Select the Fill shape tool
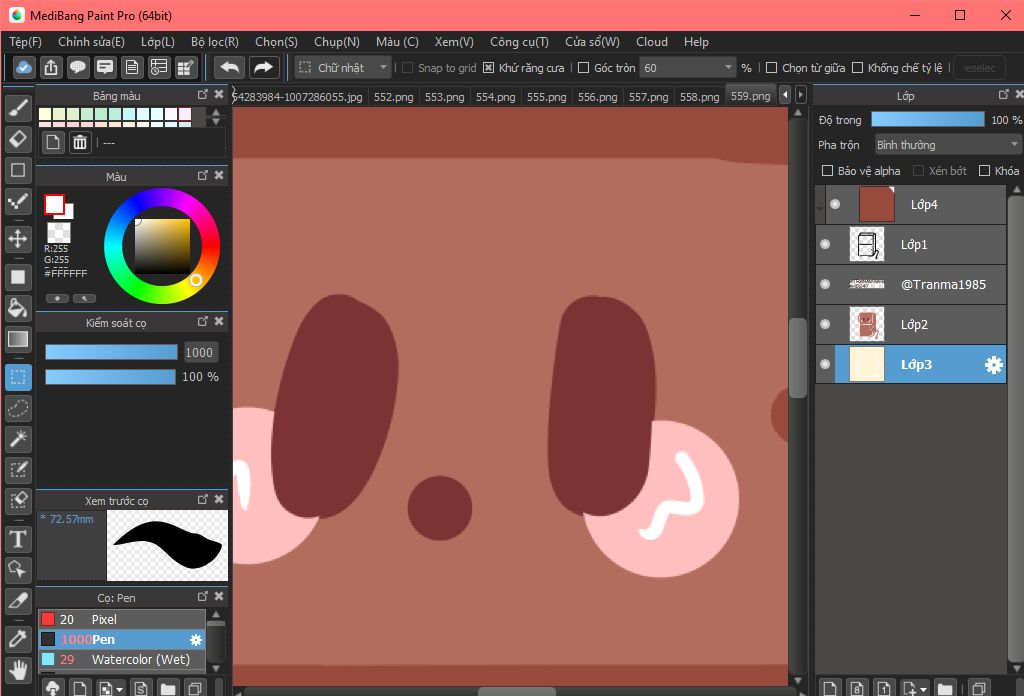Viewport: 1024px width, 696px height. (18, 277)
